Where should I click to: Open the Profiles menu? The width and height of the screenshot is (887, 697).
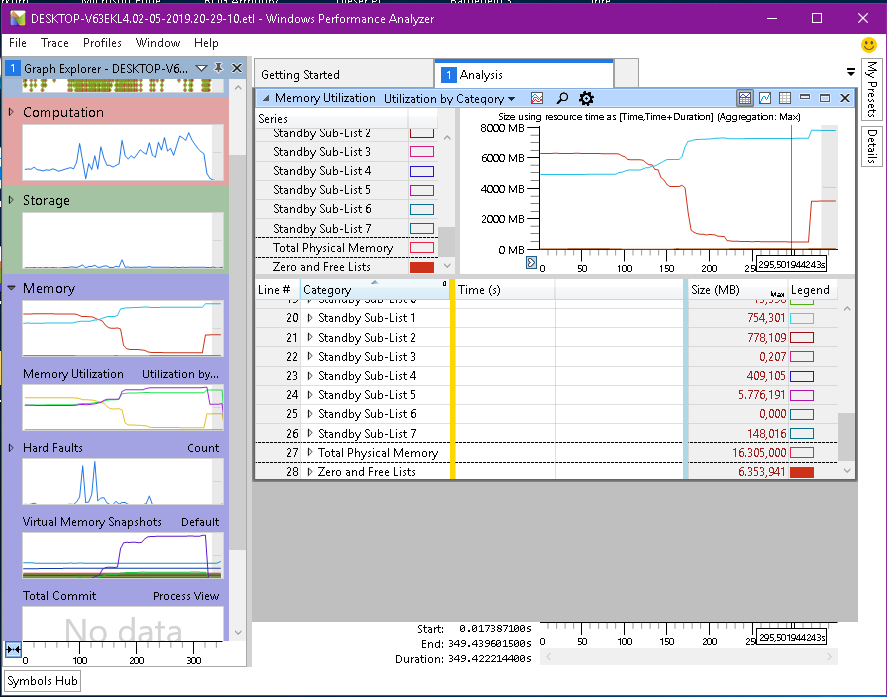tap(102, 43)
